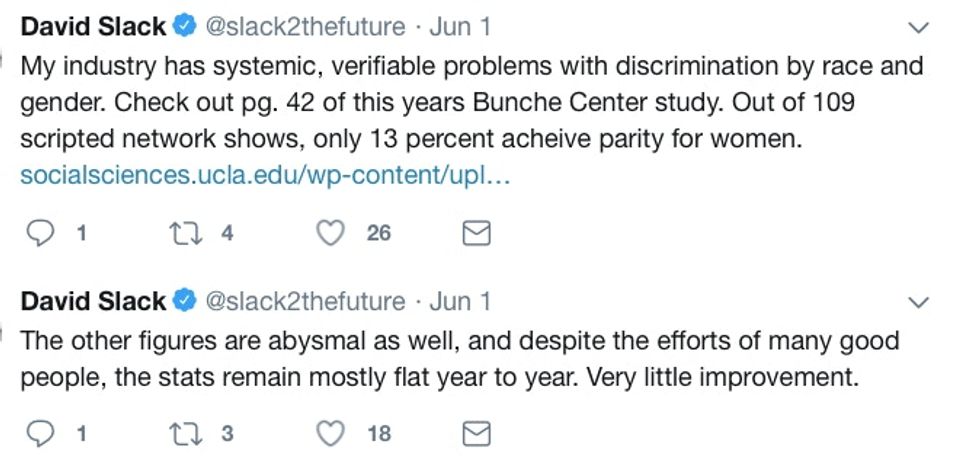Viewport: 980px width, 470px height.
Task: Click the verified badge on first tweet
Action: click(185, 27)
